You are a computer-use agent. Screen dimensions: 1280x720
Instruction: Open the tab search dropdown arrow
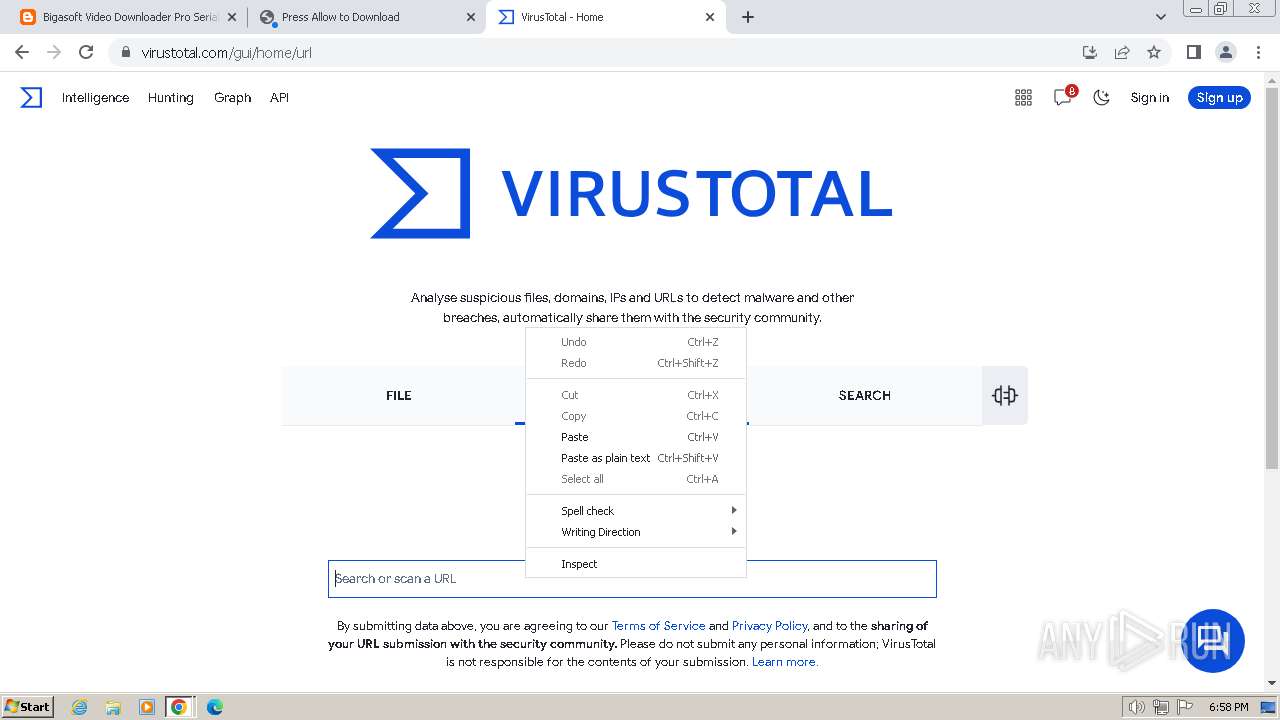1161,17
